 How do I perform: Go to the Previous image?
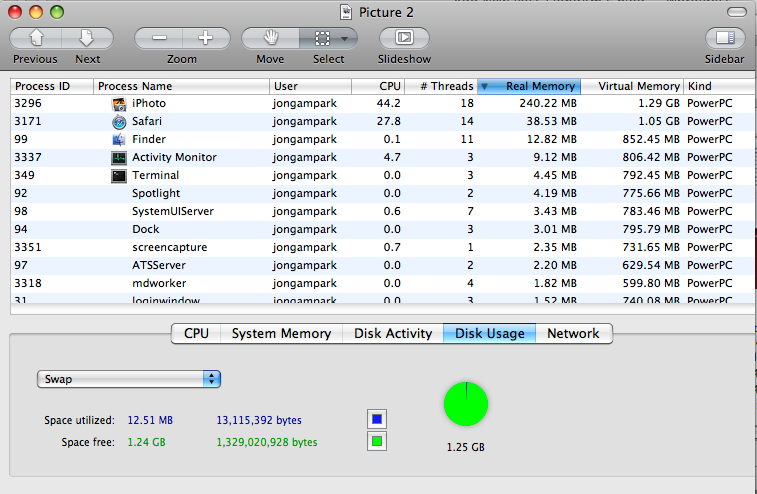coord(35,38)
